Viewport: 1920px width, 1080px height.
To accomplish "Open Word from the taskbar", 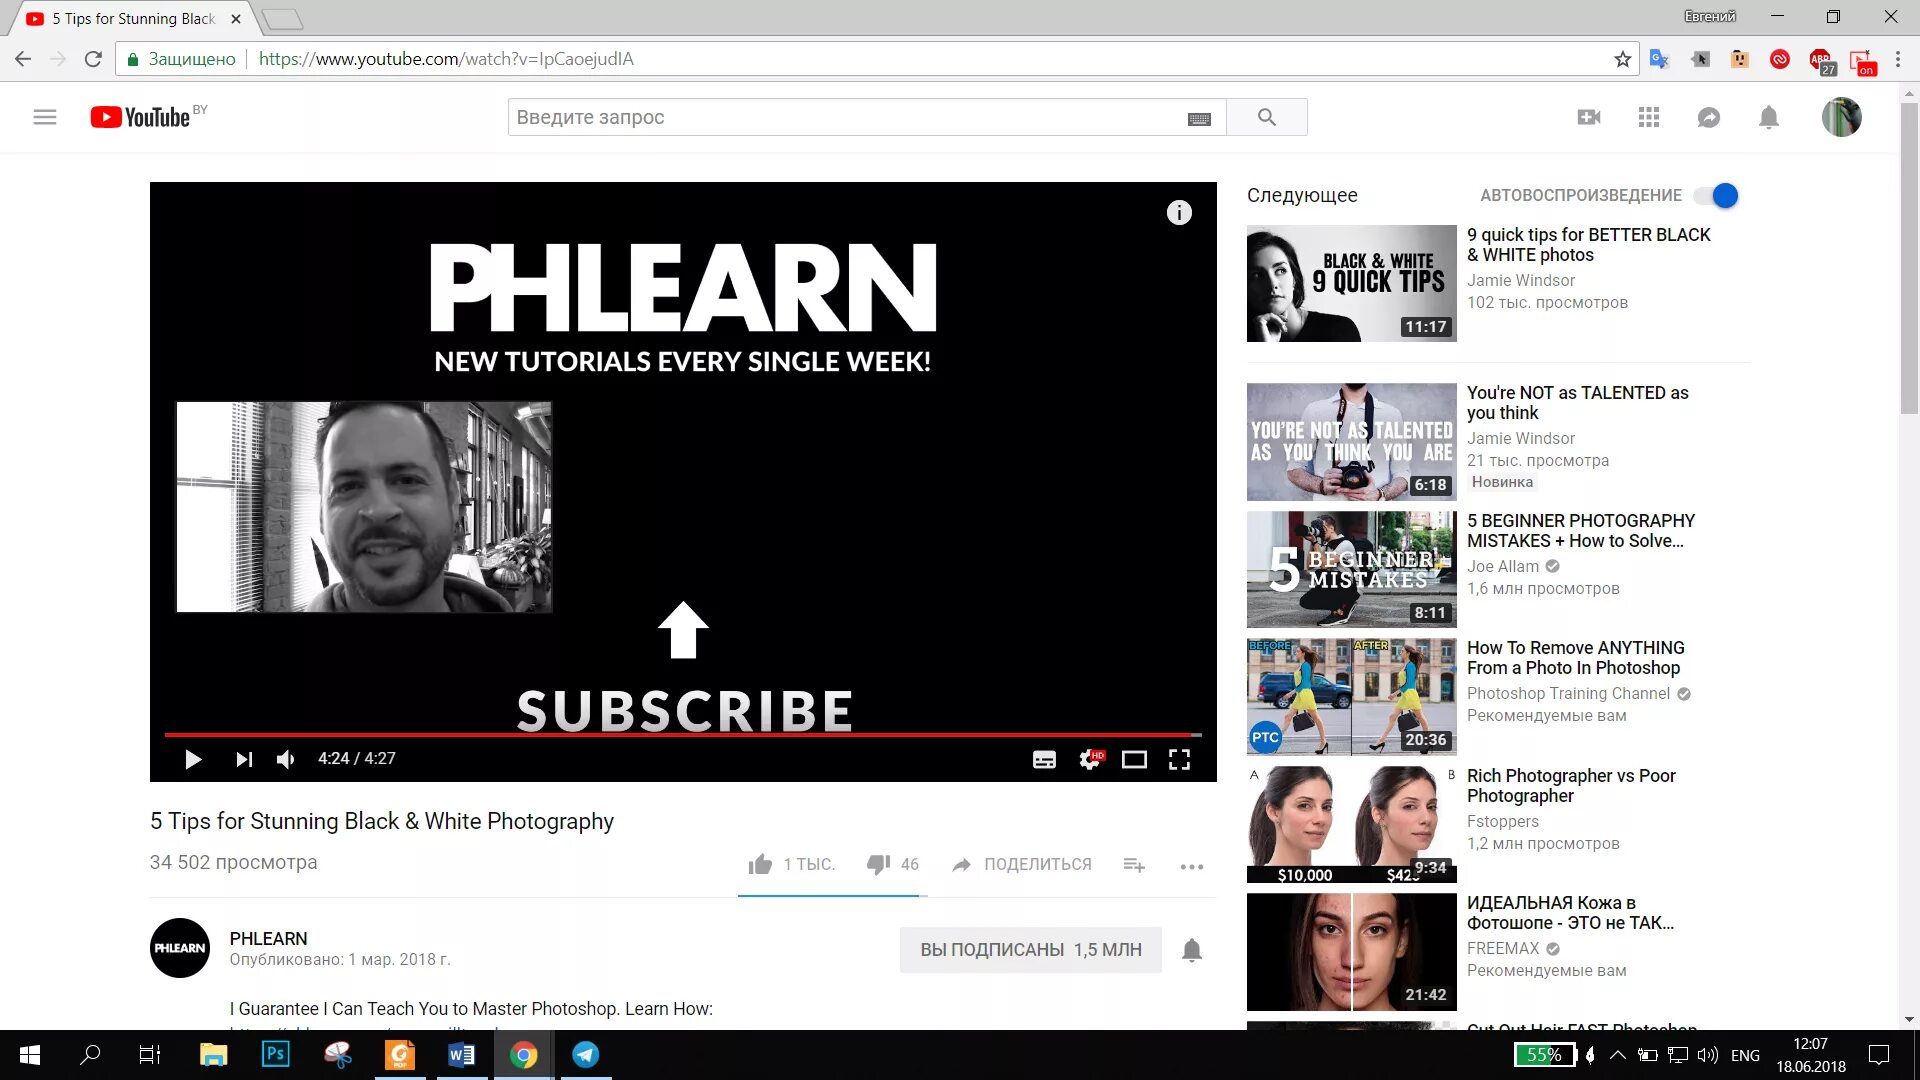I will click(461, 1054).
